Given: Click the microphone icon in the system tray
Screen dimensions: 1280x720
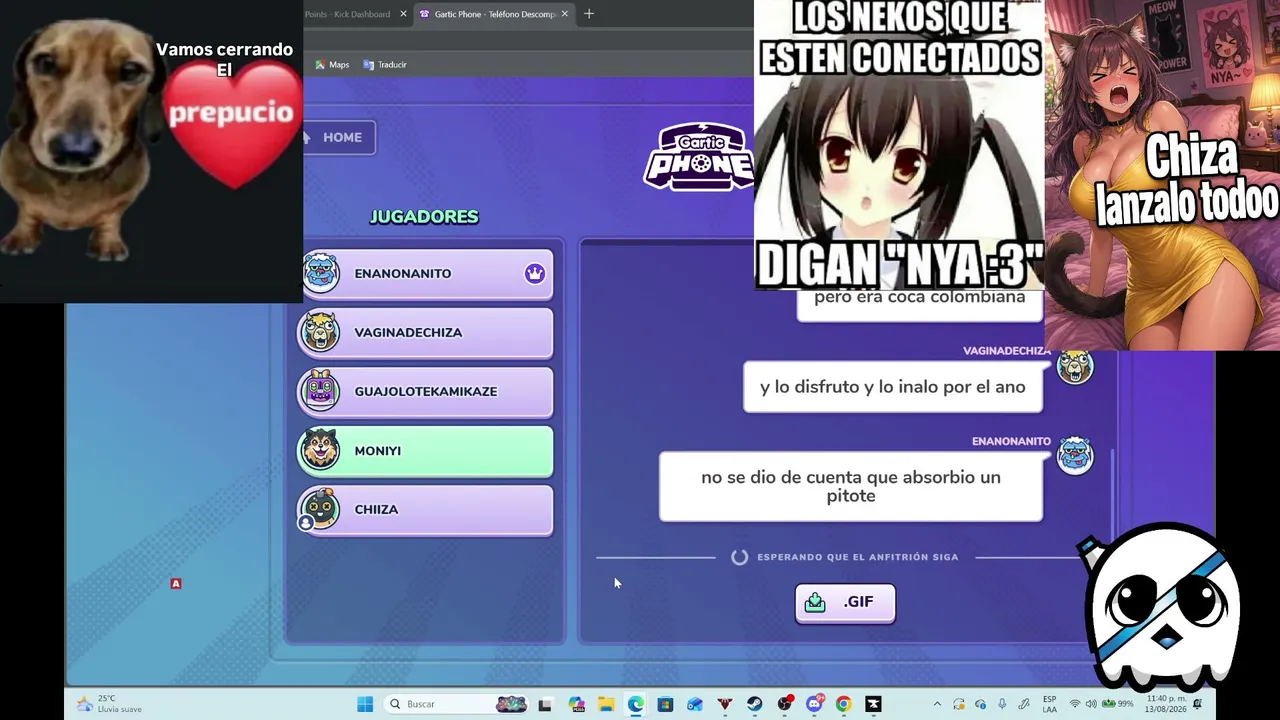Looking at the screenshot, I should pos(1002,704).
